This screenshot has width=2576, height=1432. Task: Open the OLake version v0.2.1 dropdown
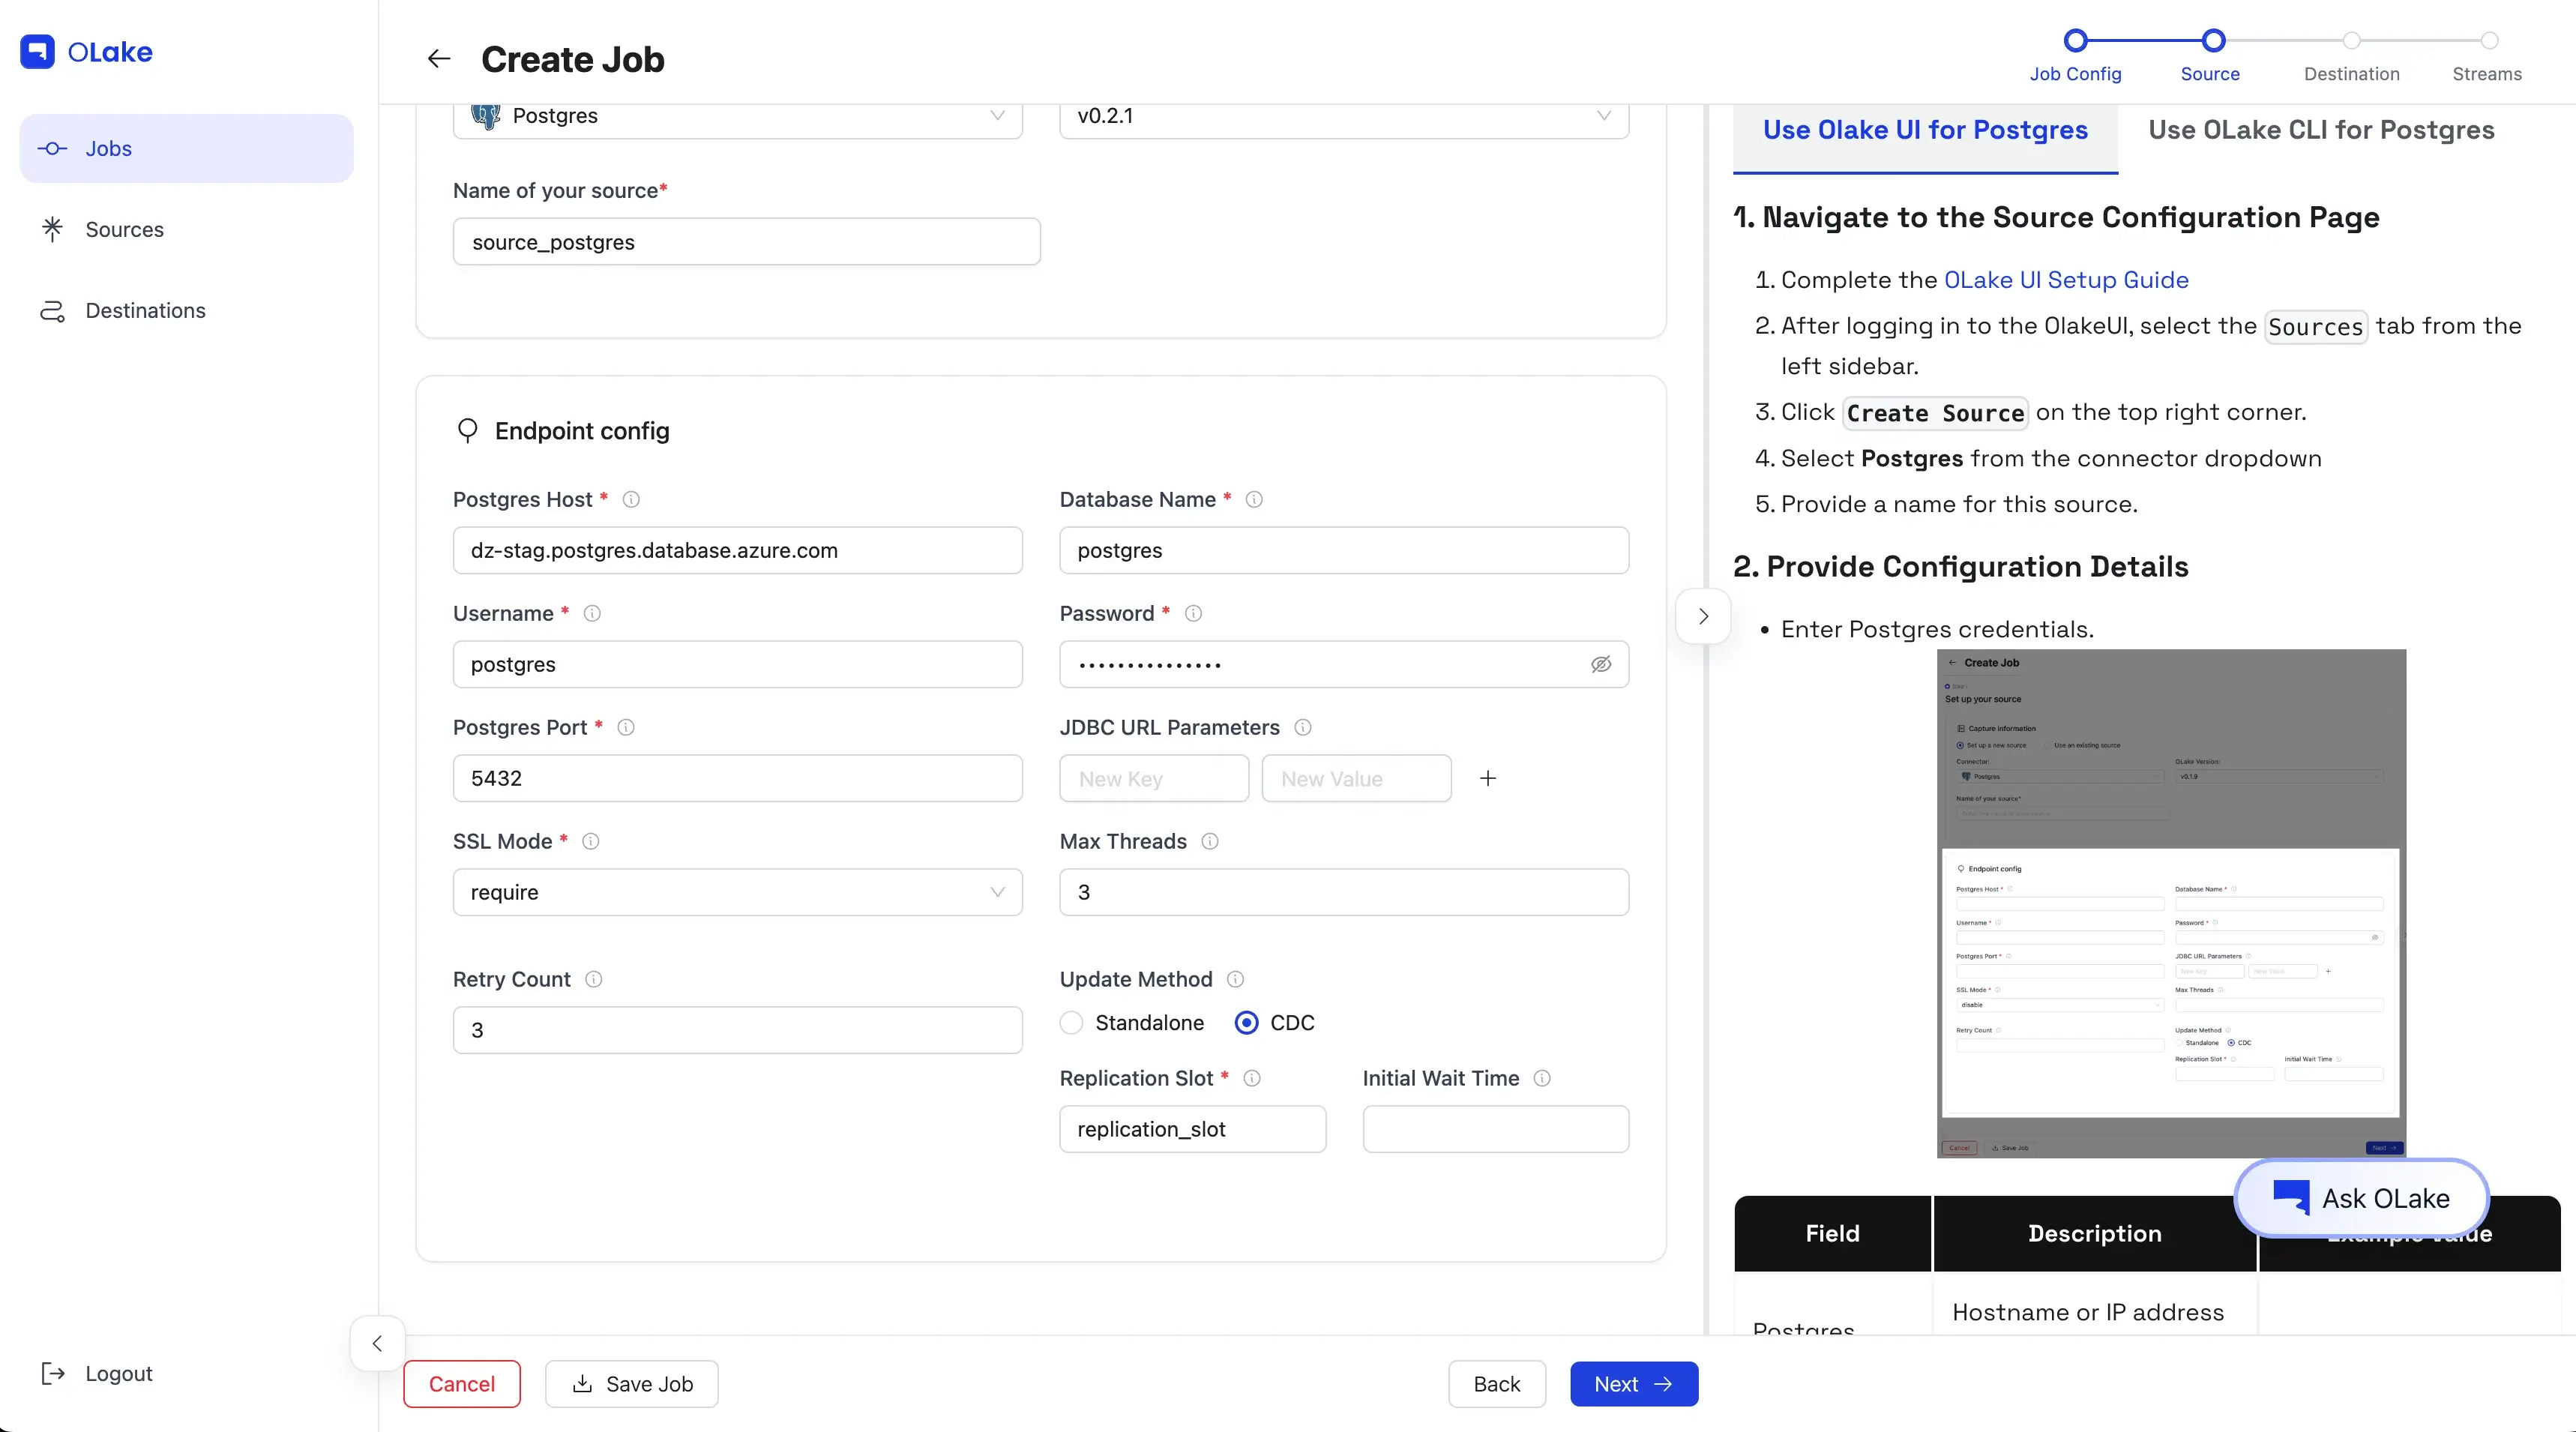pos(1343,116)
